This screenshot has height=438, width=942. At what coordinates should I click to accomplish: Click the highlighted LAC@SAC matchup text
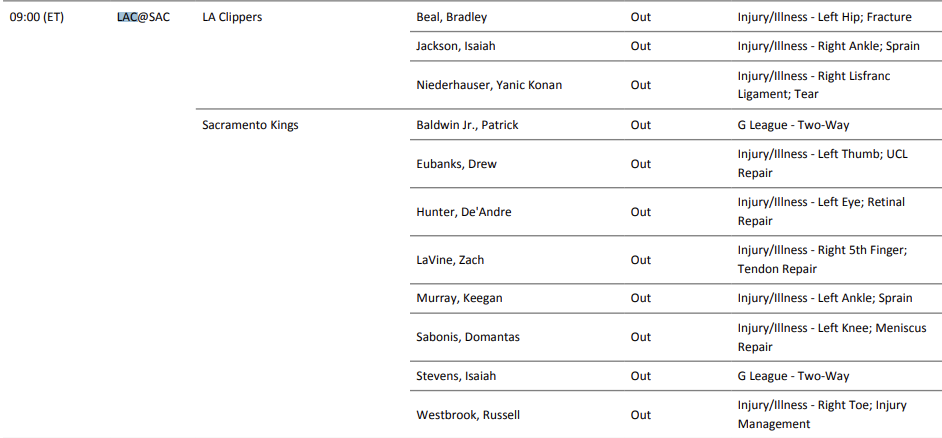[x=143, y=17]
